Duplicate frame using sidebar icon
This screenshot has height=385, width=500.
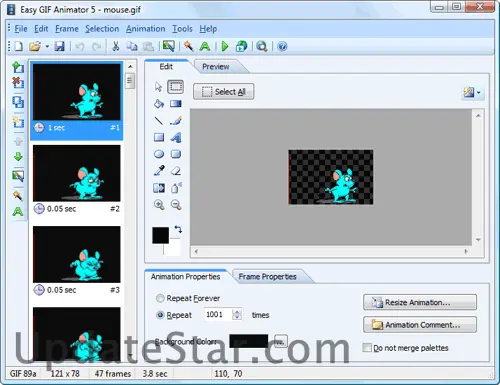click(x=18, y=102)
